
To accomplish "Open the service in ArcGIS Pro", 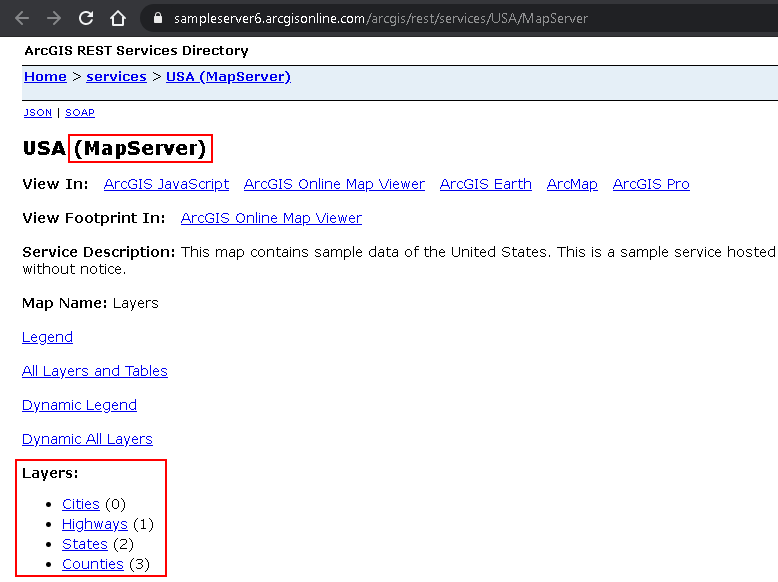I will [651, 184].
